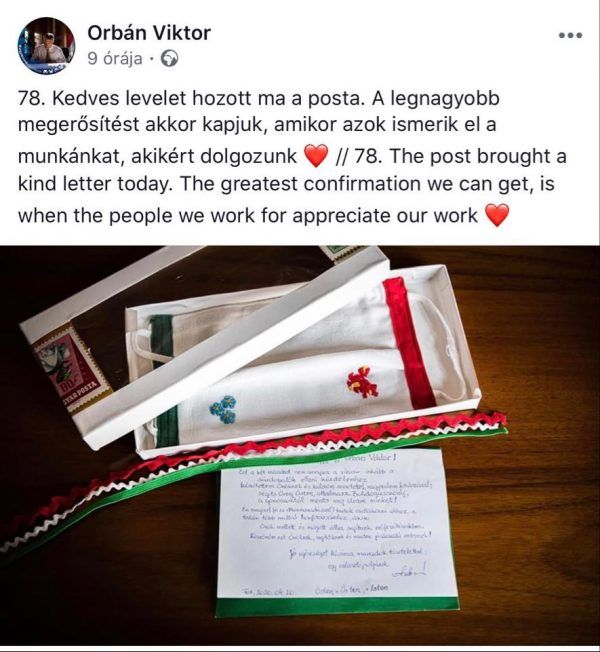Visit the Orbán Viktor profile name link
The width and height of the screenshot is (600, 652).
tap(149, 33)
